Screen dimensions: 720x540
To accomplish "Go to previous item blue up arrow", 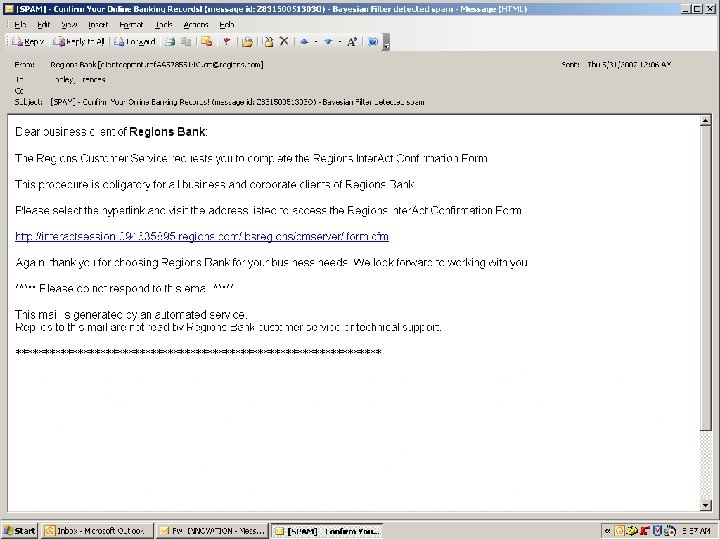I will 304,42.
